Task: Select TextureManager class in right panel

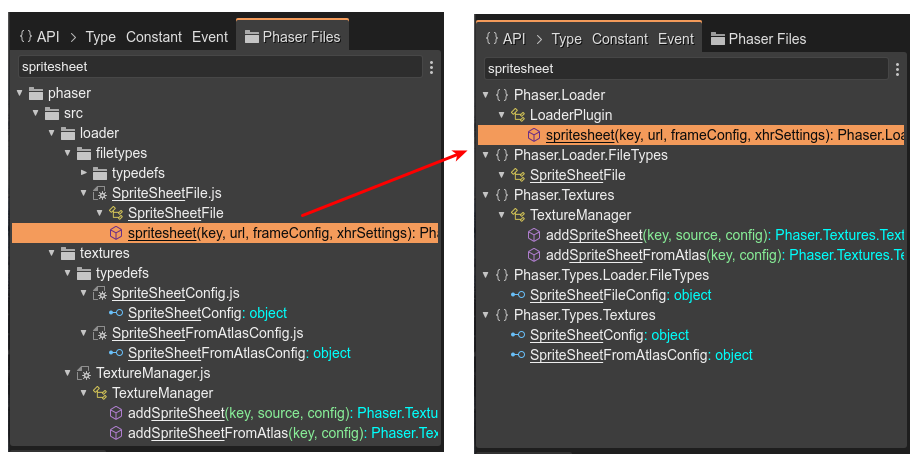Action: click(x=580, y=215)
